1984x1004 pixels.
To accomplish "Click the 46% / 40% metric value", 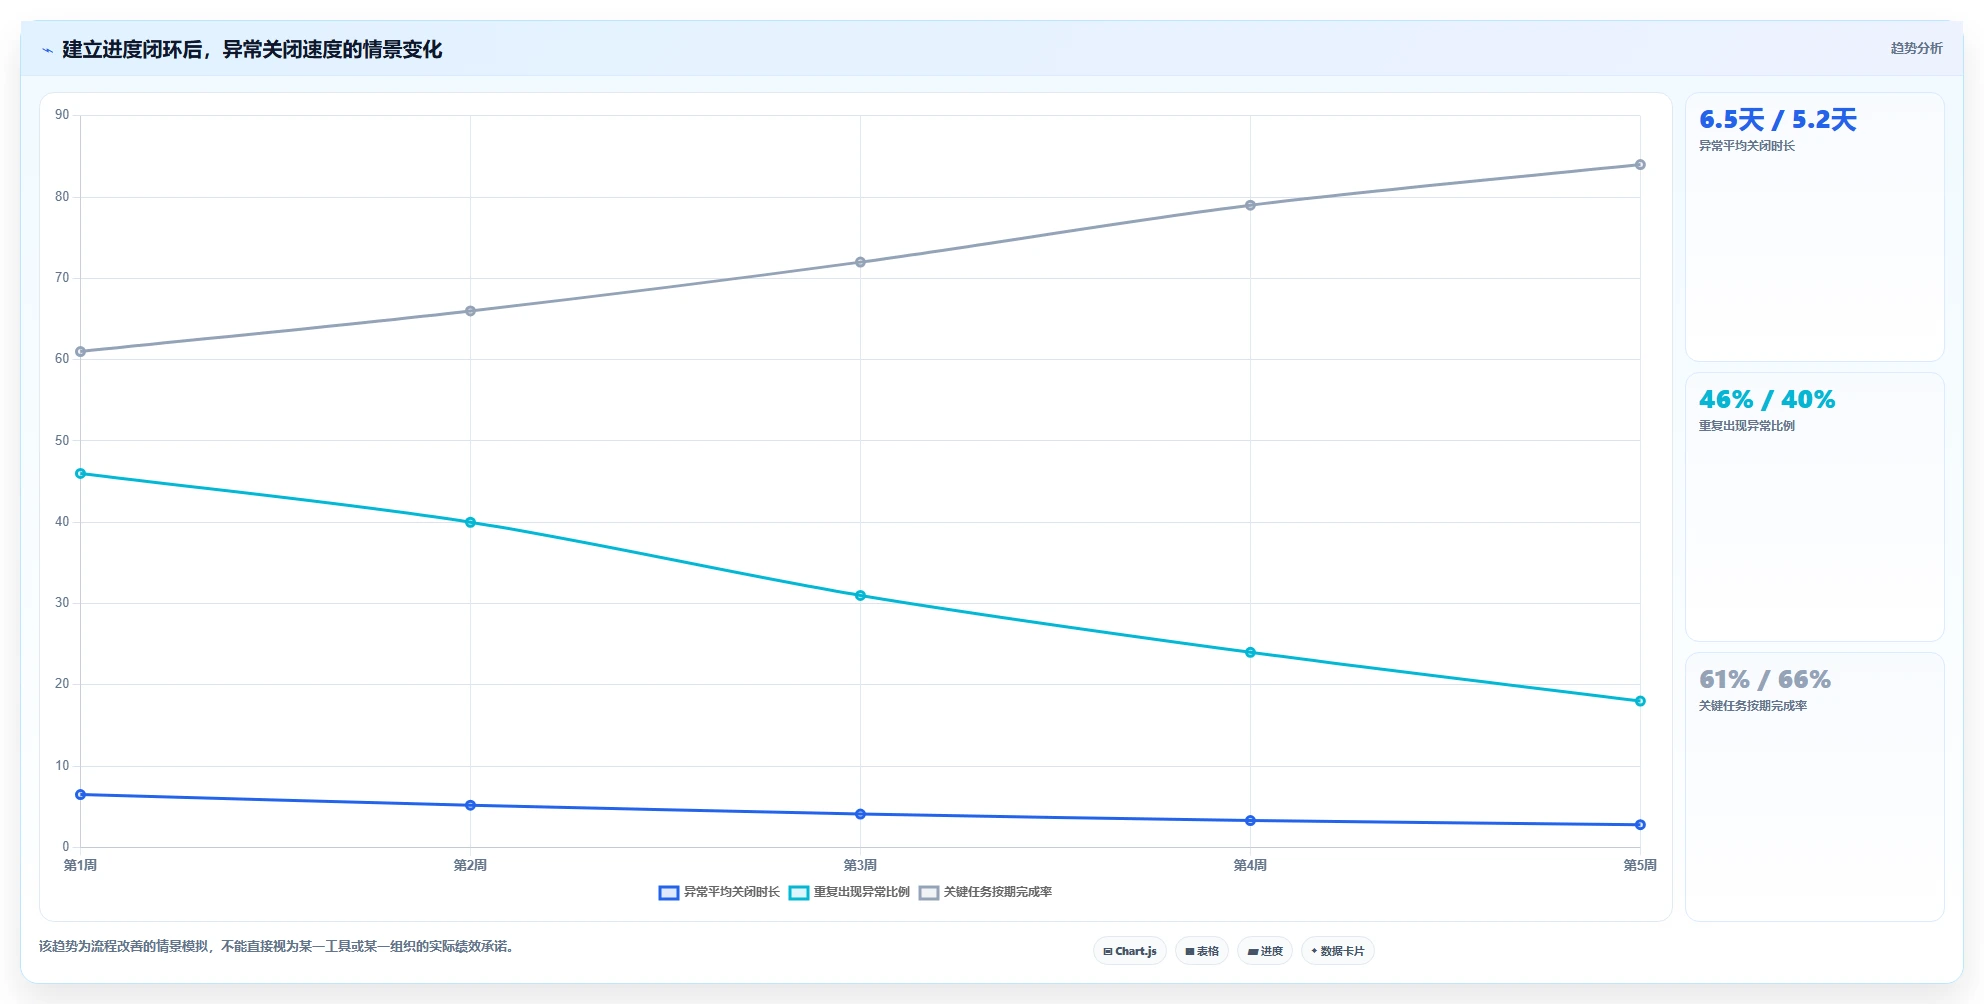I will click(x=1767, y=400).
